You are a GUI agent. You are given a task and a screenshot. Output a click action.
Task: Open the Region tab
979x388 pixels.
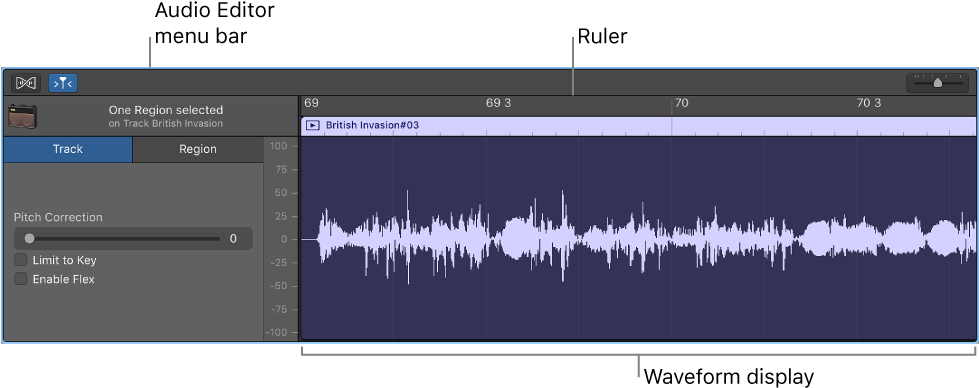[198, 149]
